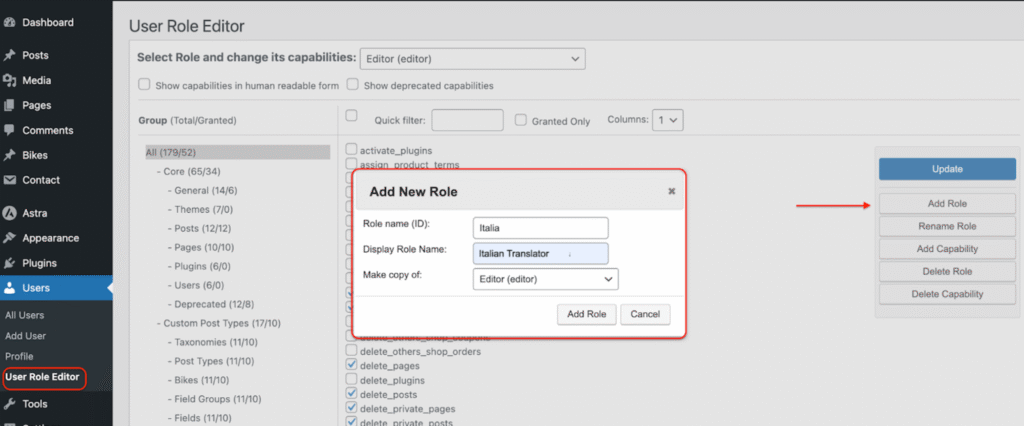The width and height of the screenshot is (1024, 426).
Task: Click the blue Update button
Action: pyautogui.click(x=947, y=169)
